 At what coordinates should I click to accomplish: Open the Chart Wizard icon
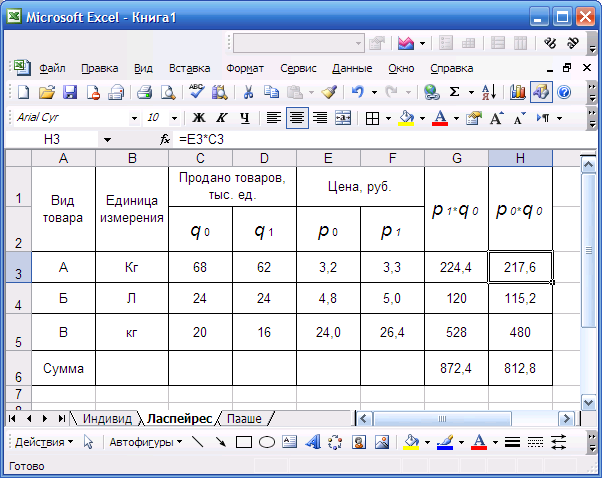click(x=517, y=92)
